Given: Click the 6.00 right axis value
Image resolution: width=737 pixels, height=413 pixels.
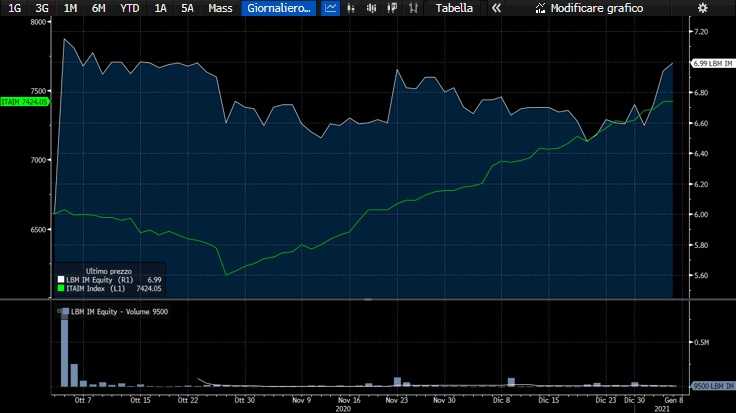Looking at the screenshot, I should [701, 215].
